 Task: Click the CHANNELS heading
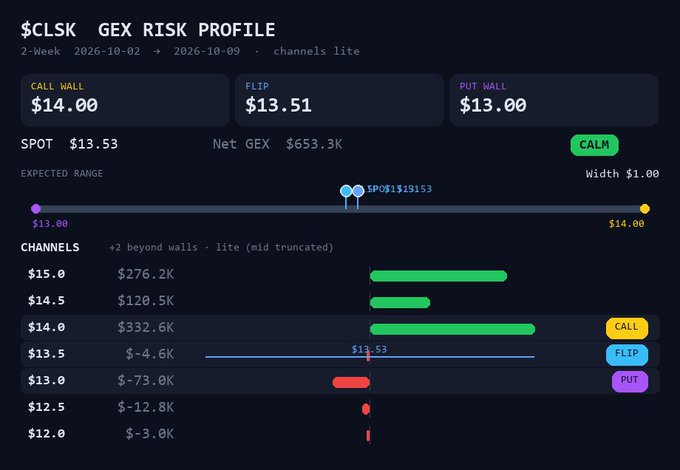click(50, 248)
